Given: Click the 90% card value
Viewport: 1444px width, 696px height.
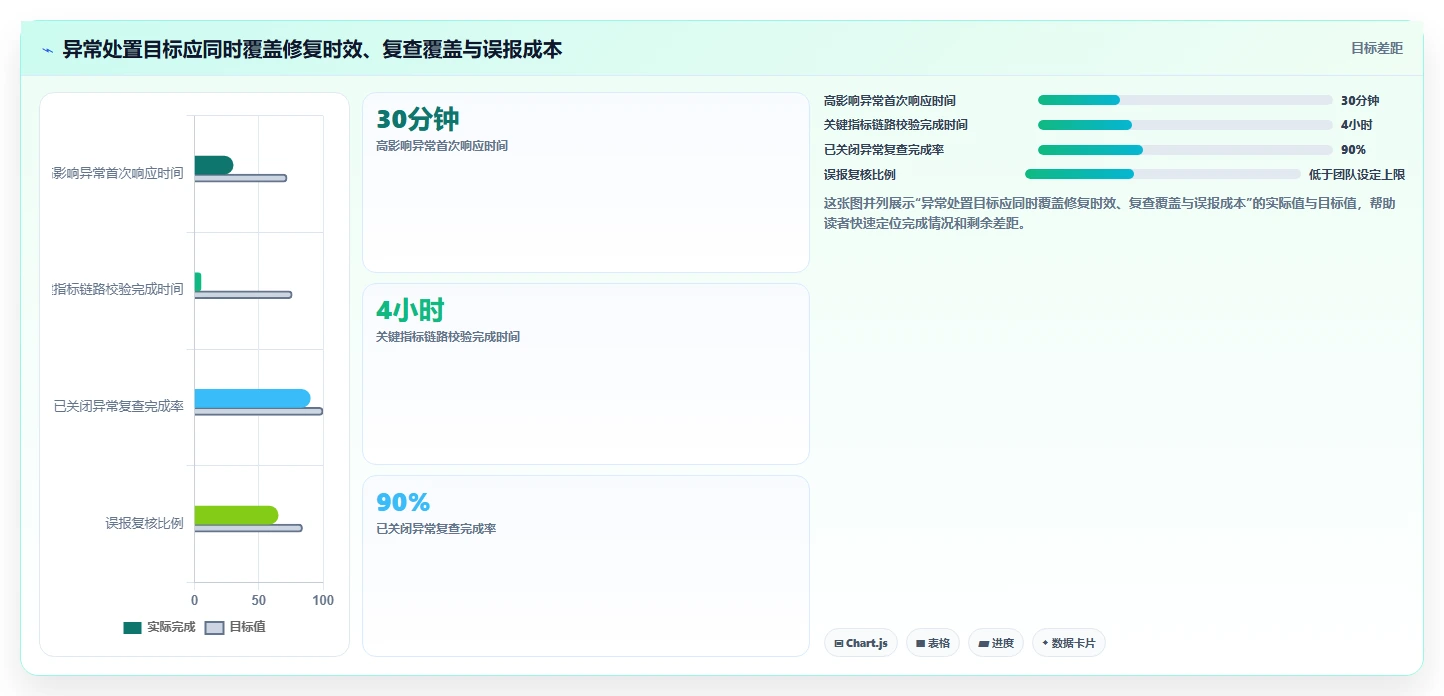Looking at the screenshot, I should pyautogui.click(x=403, y=503).
